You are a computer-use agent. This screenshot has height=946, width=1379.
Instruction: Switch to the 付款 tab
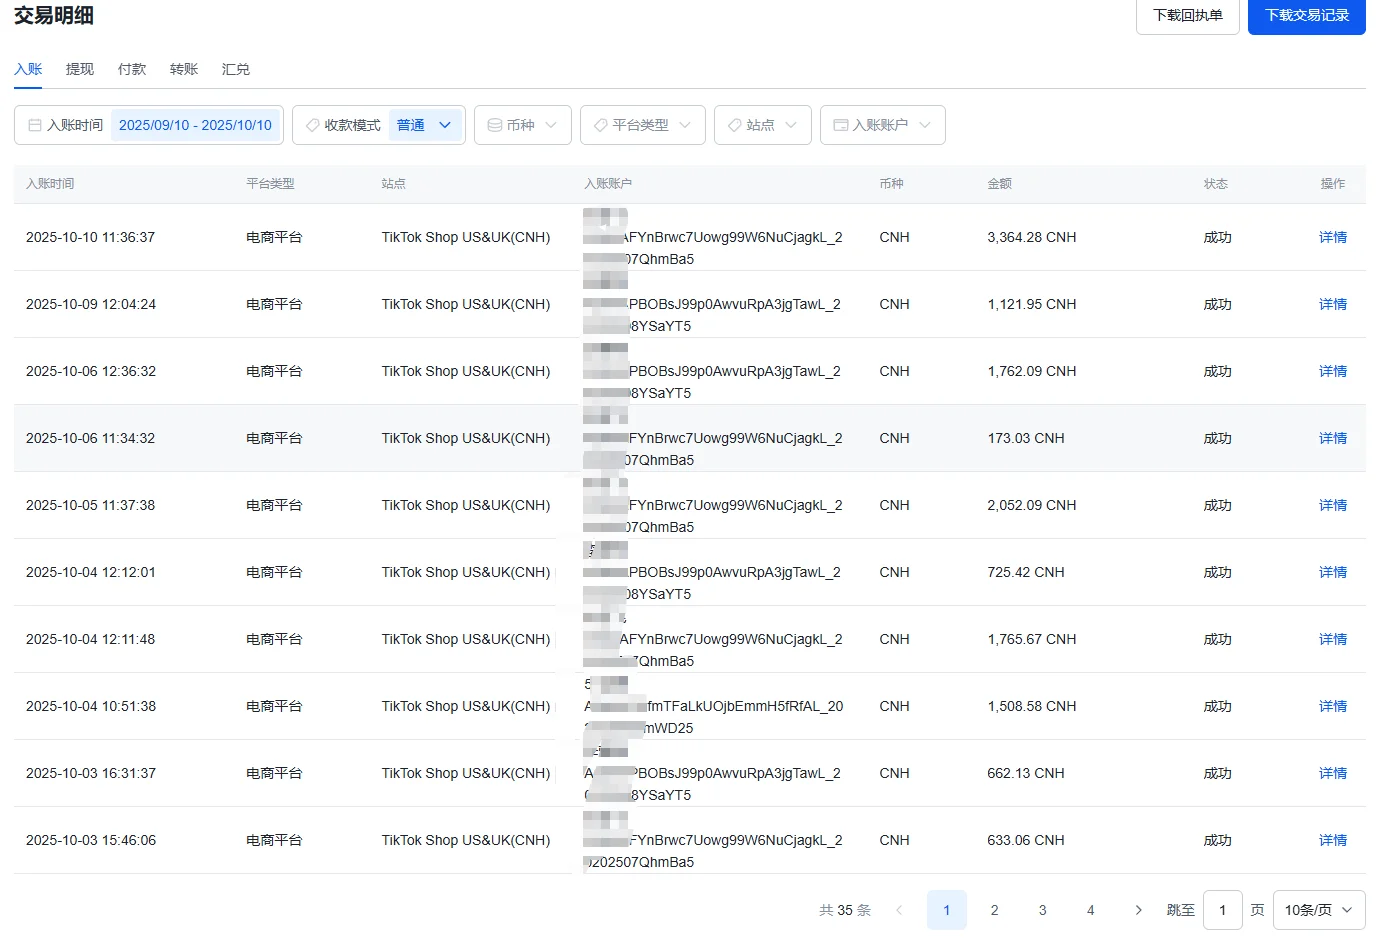pos(132,69)
